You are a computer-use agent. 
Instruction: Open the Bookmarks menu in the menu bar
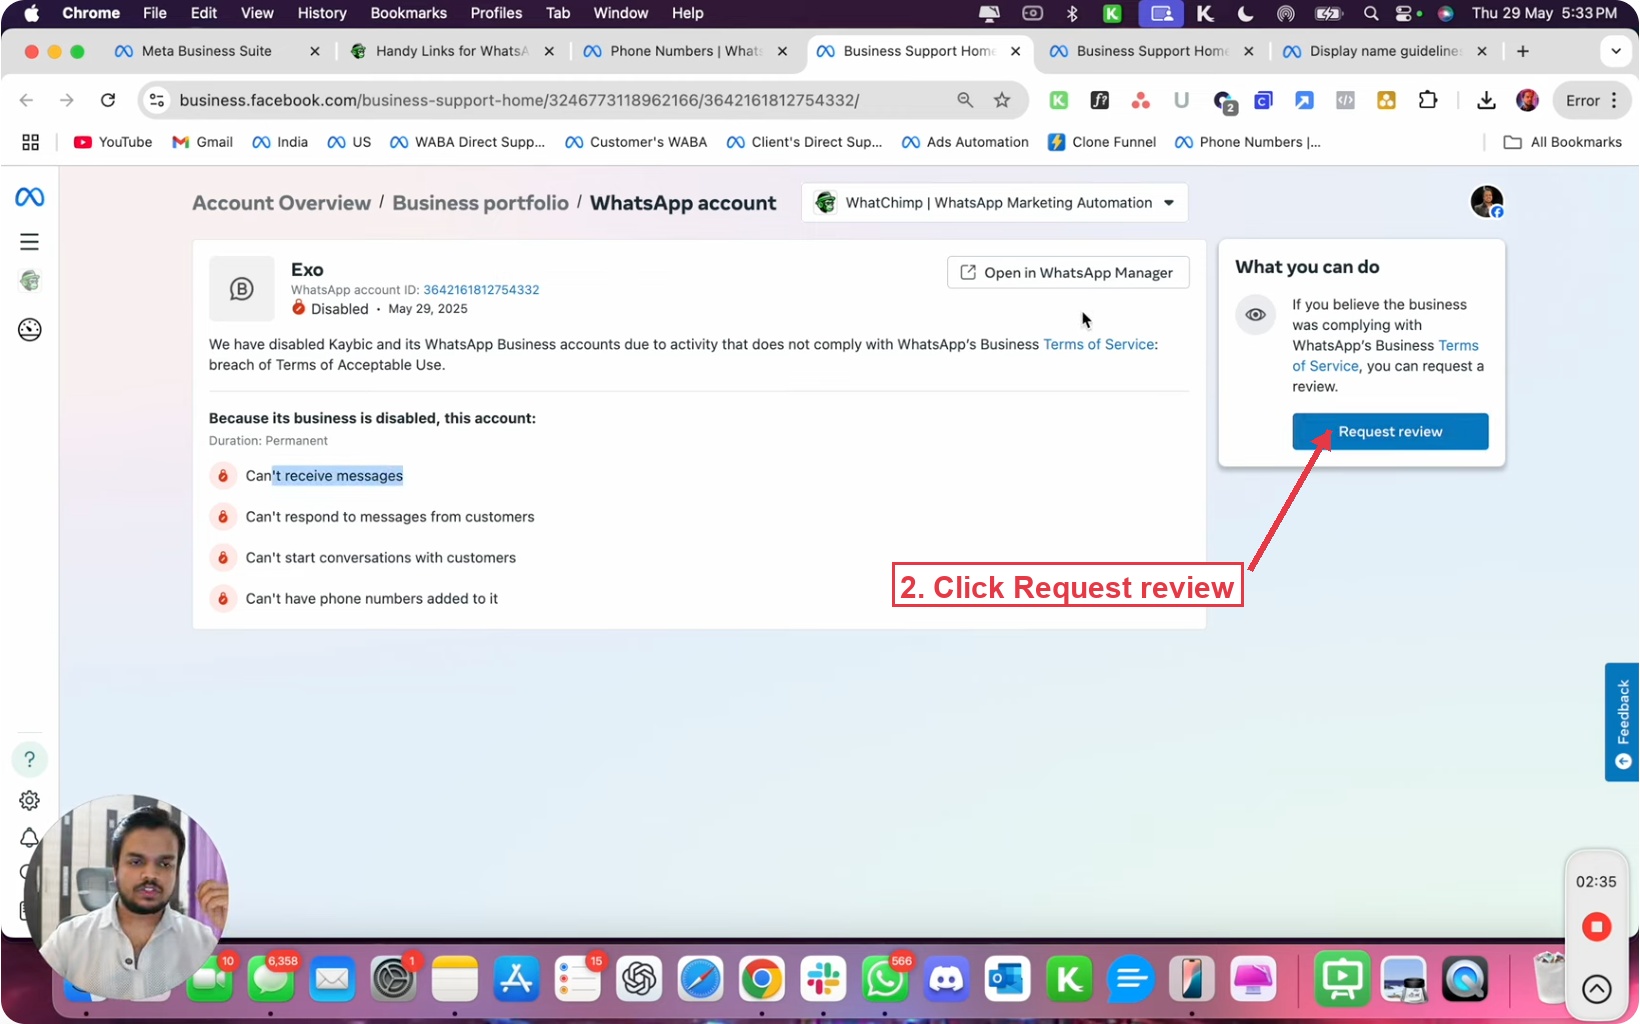408,13
